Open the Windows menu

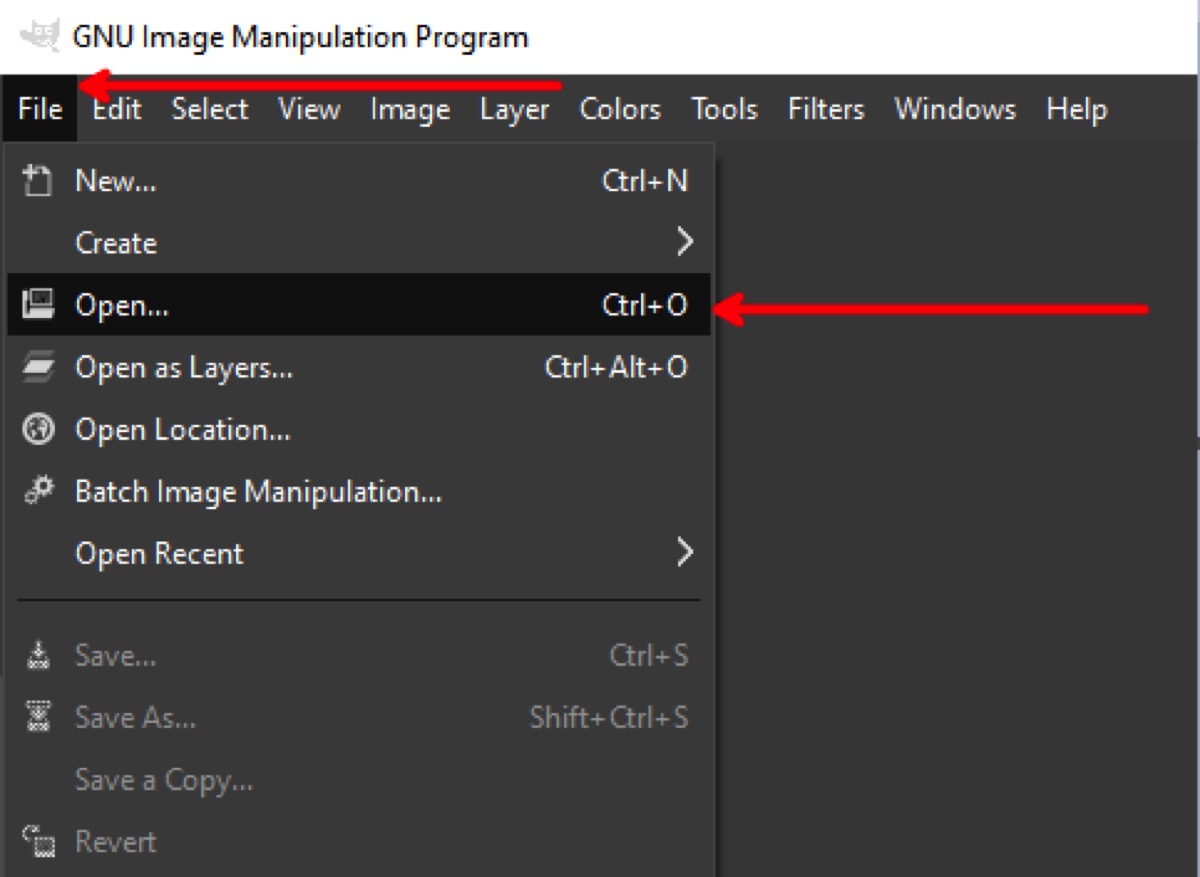(955, 108)
